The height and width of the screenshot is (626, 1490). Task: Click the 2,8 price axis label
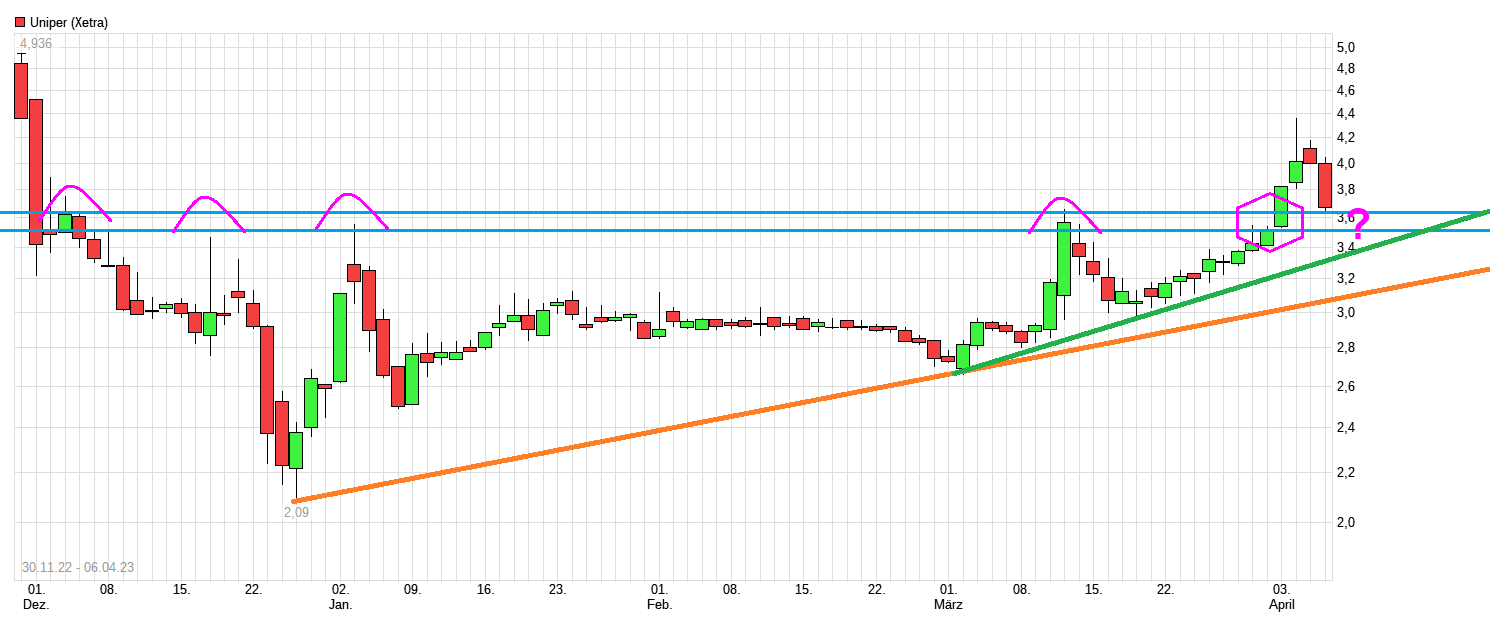[x=1345, y=347]
